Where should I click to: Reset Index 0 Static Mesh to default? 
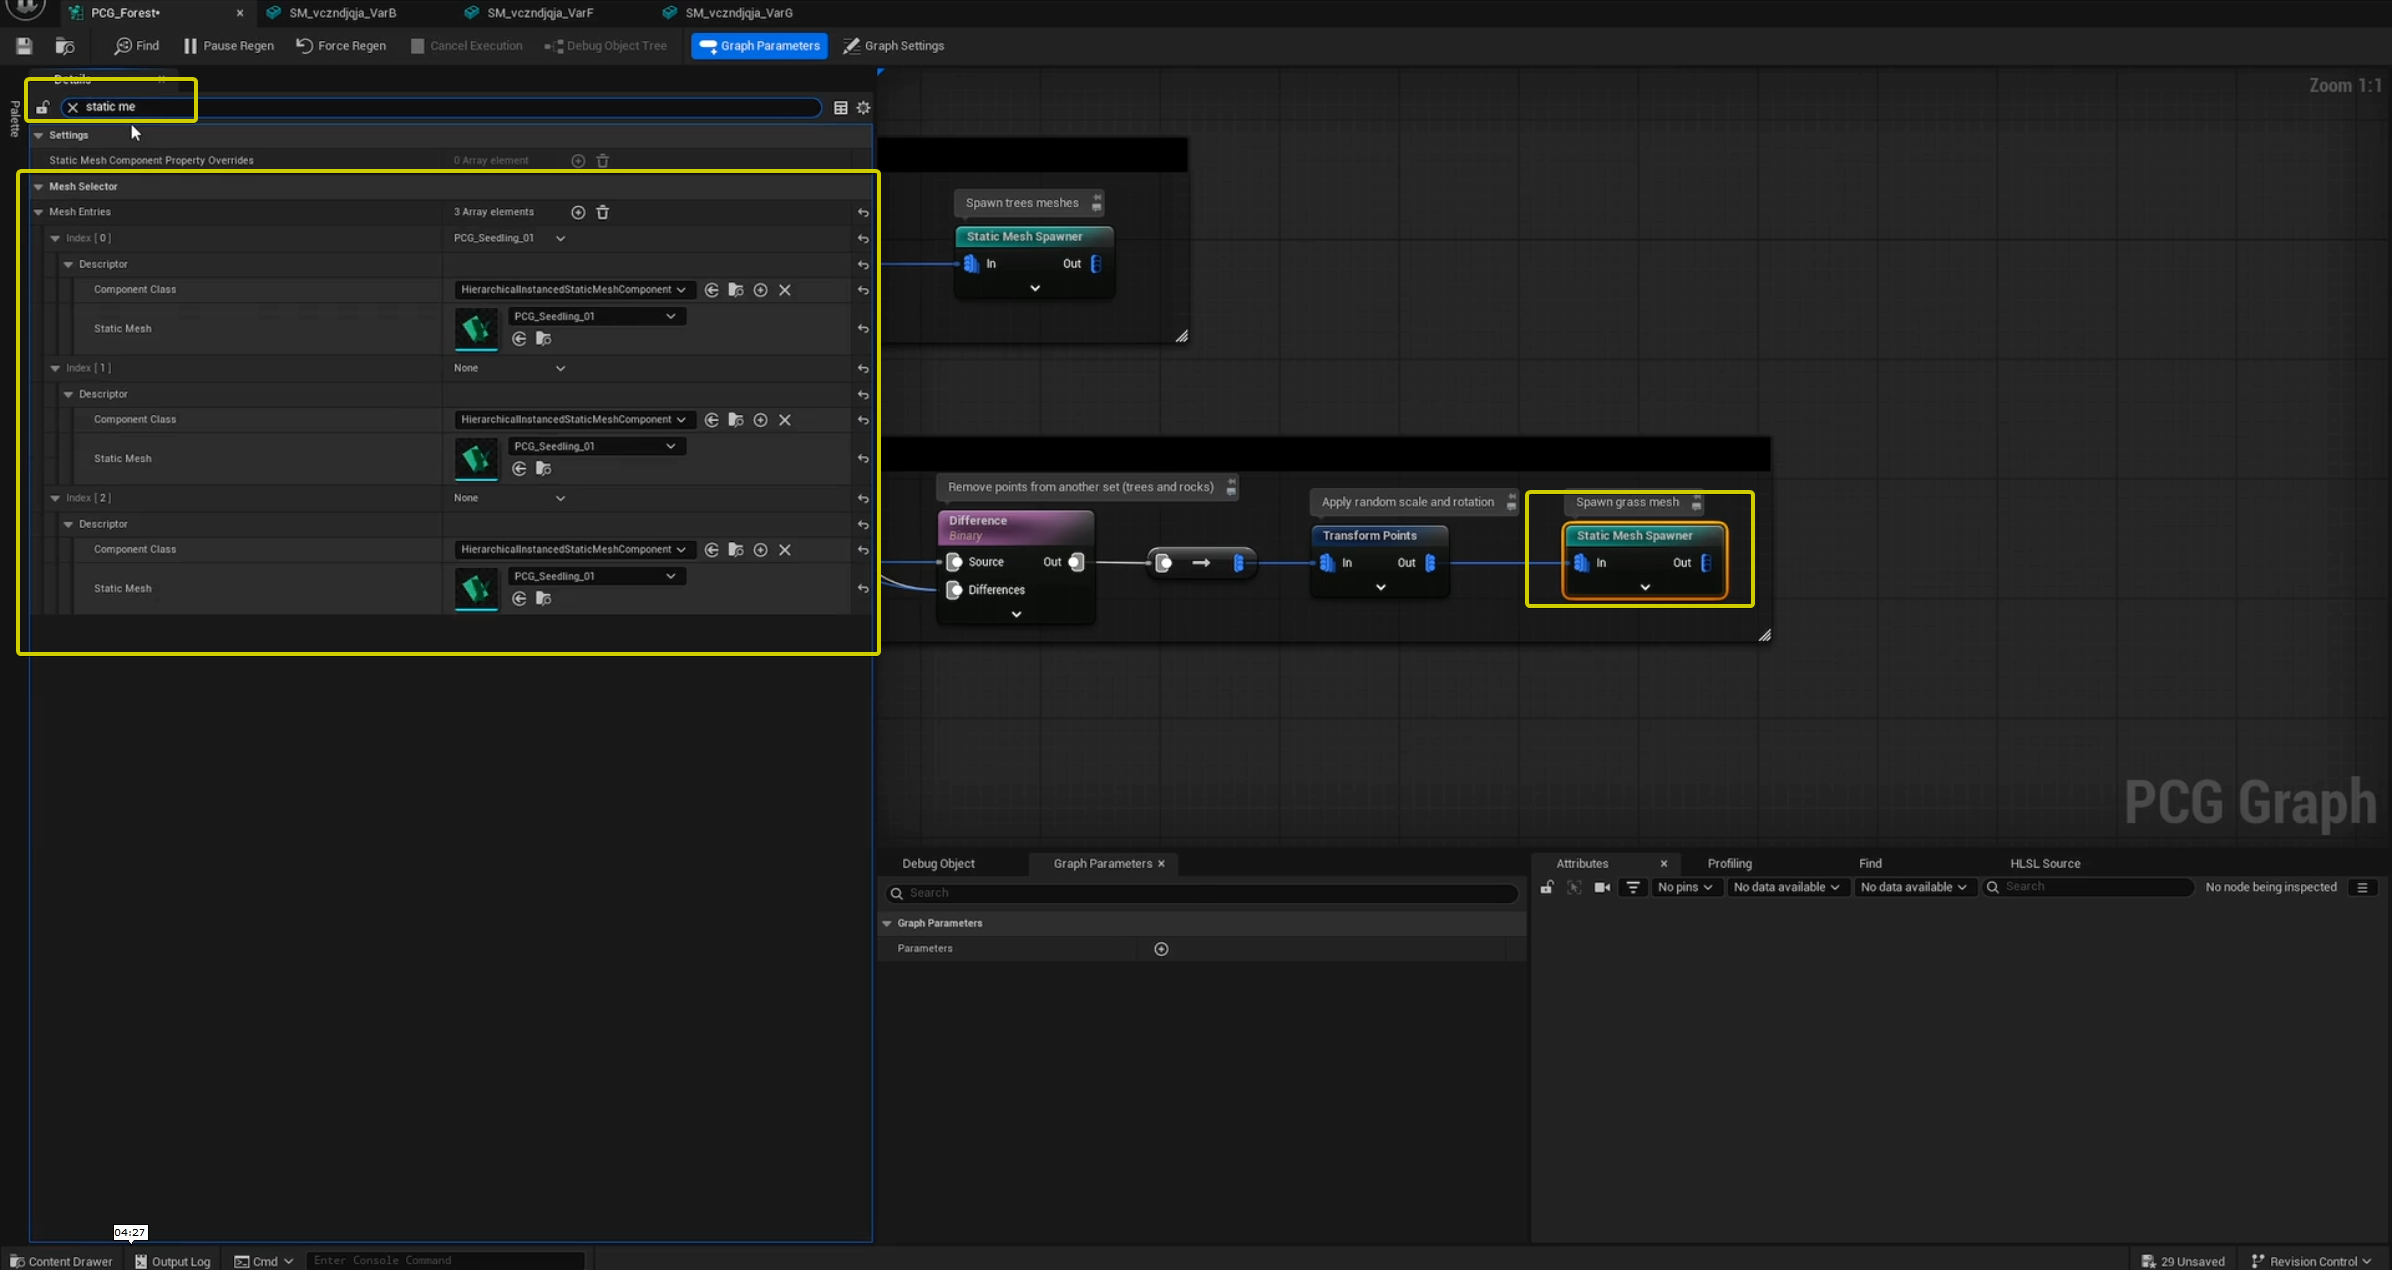coord(863,329)
